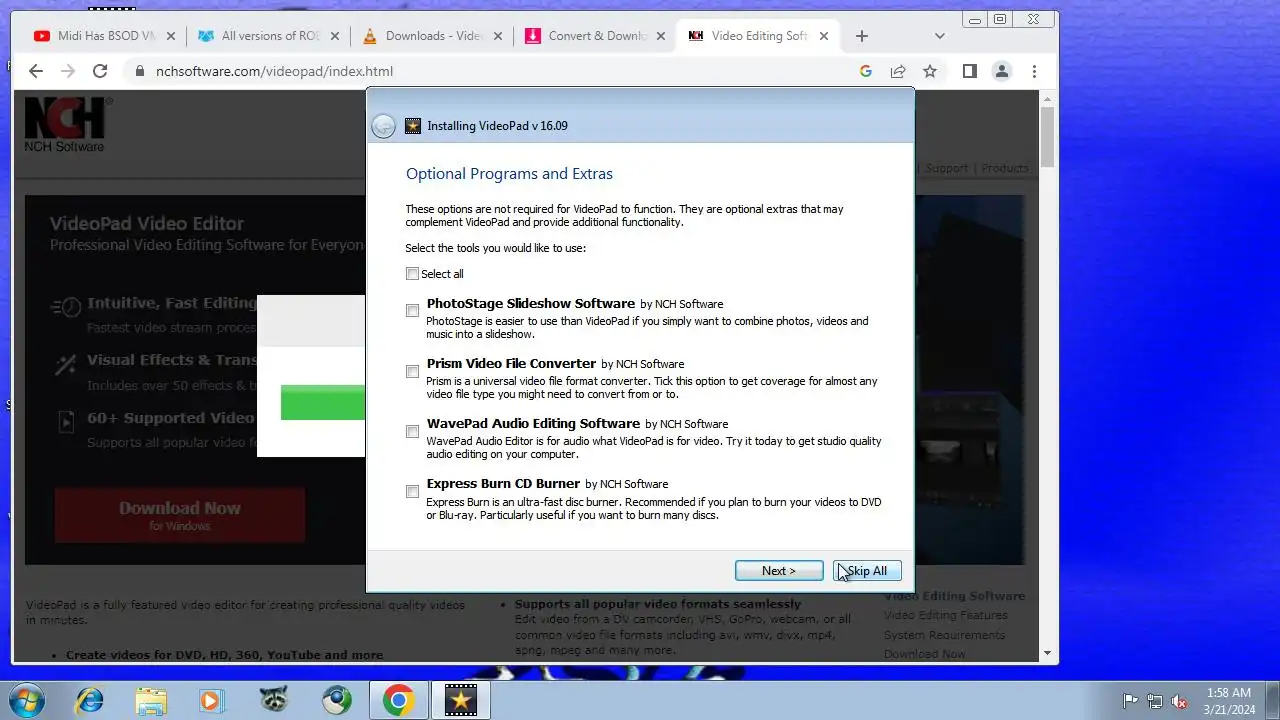Tick the Select all checkbox
This screenshot has height=720, width=1280.
[x=412, y=274]
